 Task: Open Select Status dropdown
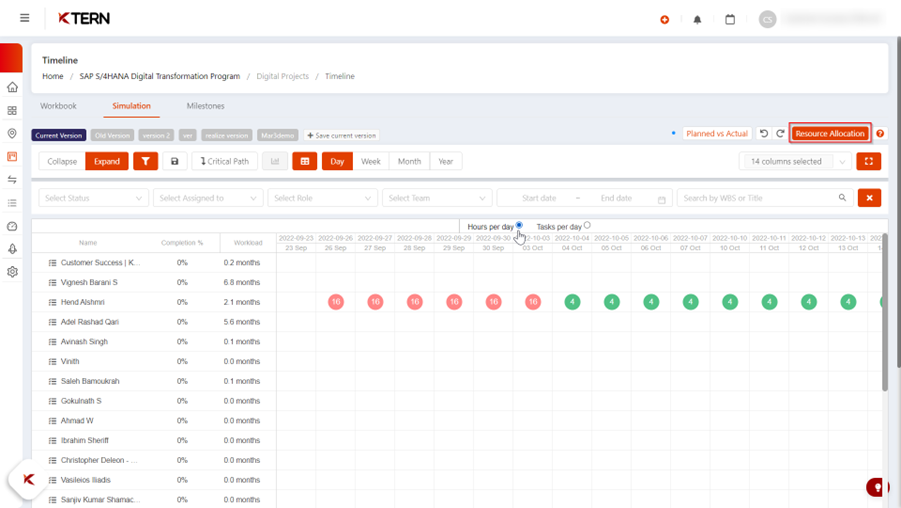[x=93, y=198]
